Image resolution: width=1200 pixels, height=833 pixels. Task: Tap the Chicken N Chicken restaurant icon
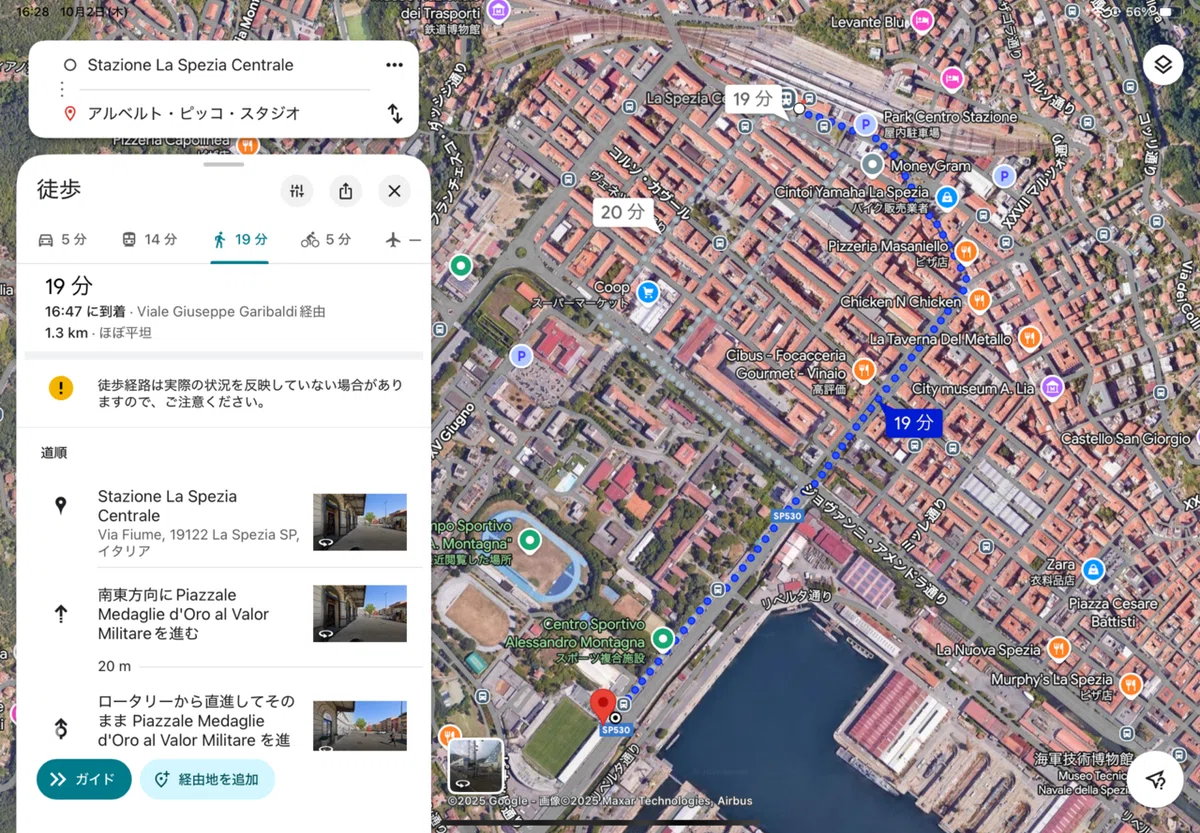tap(980, 300)
